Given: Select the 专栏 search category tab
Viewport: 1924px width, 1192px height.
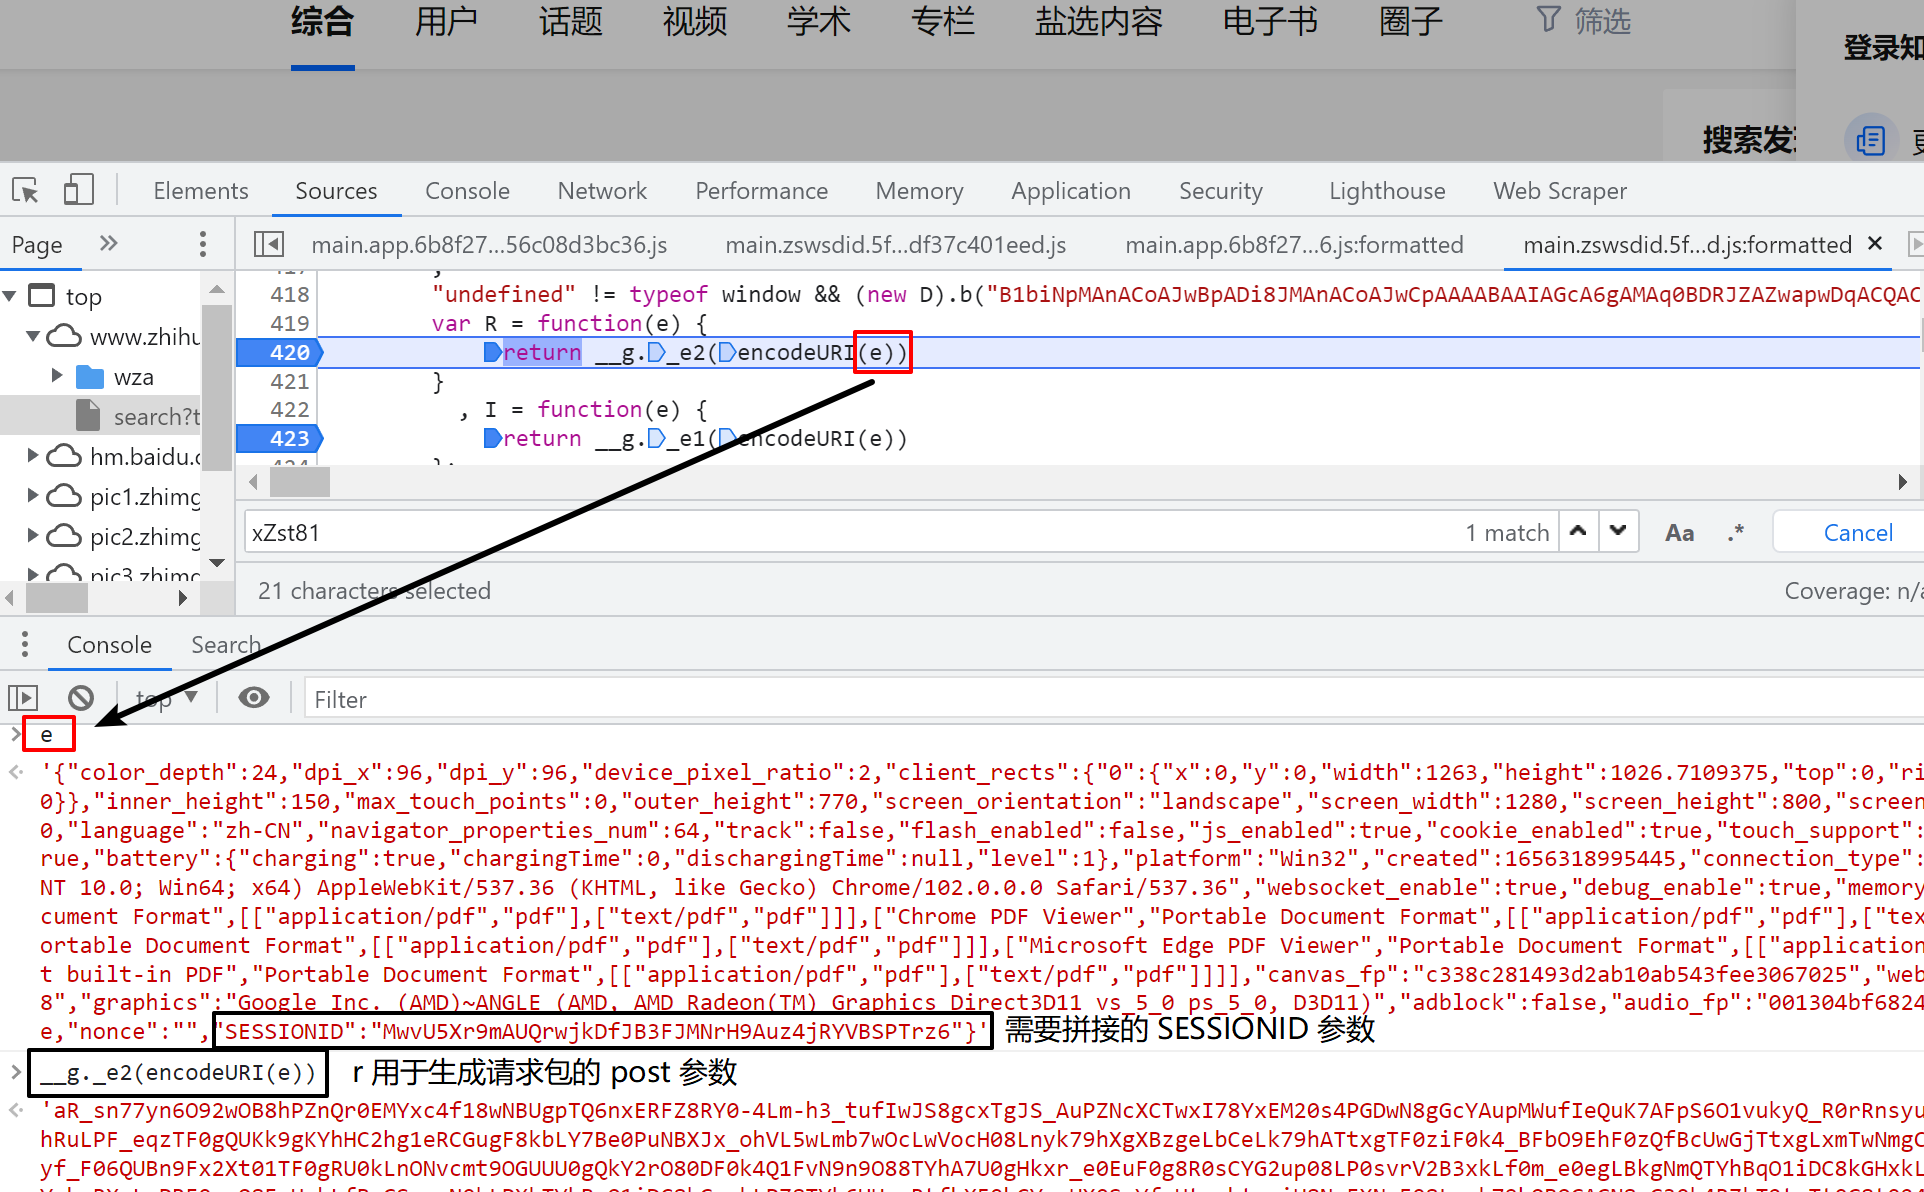Looking at the screenshot, I should (x=942, y=21).
